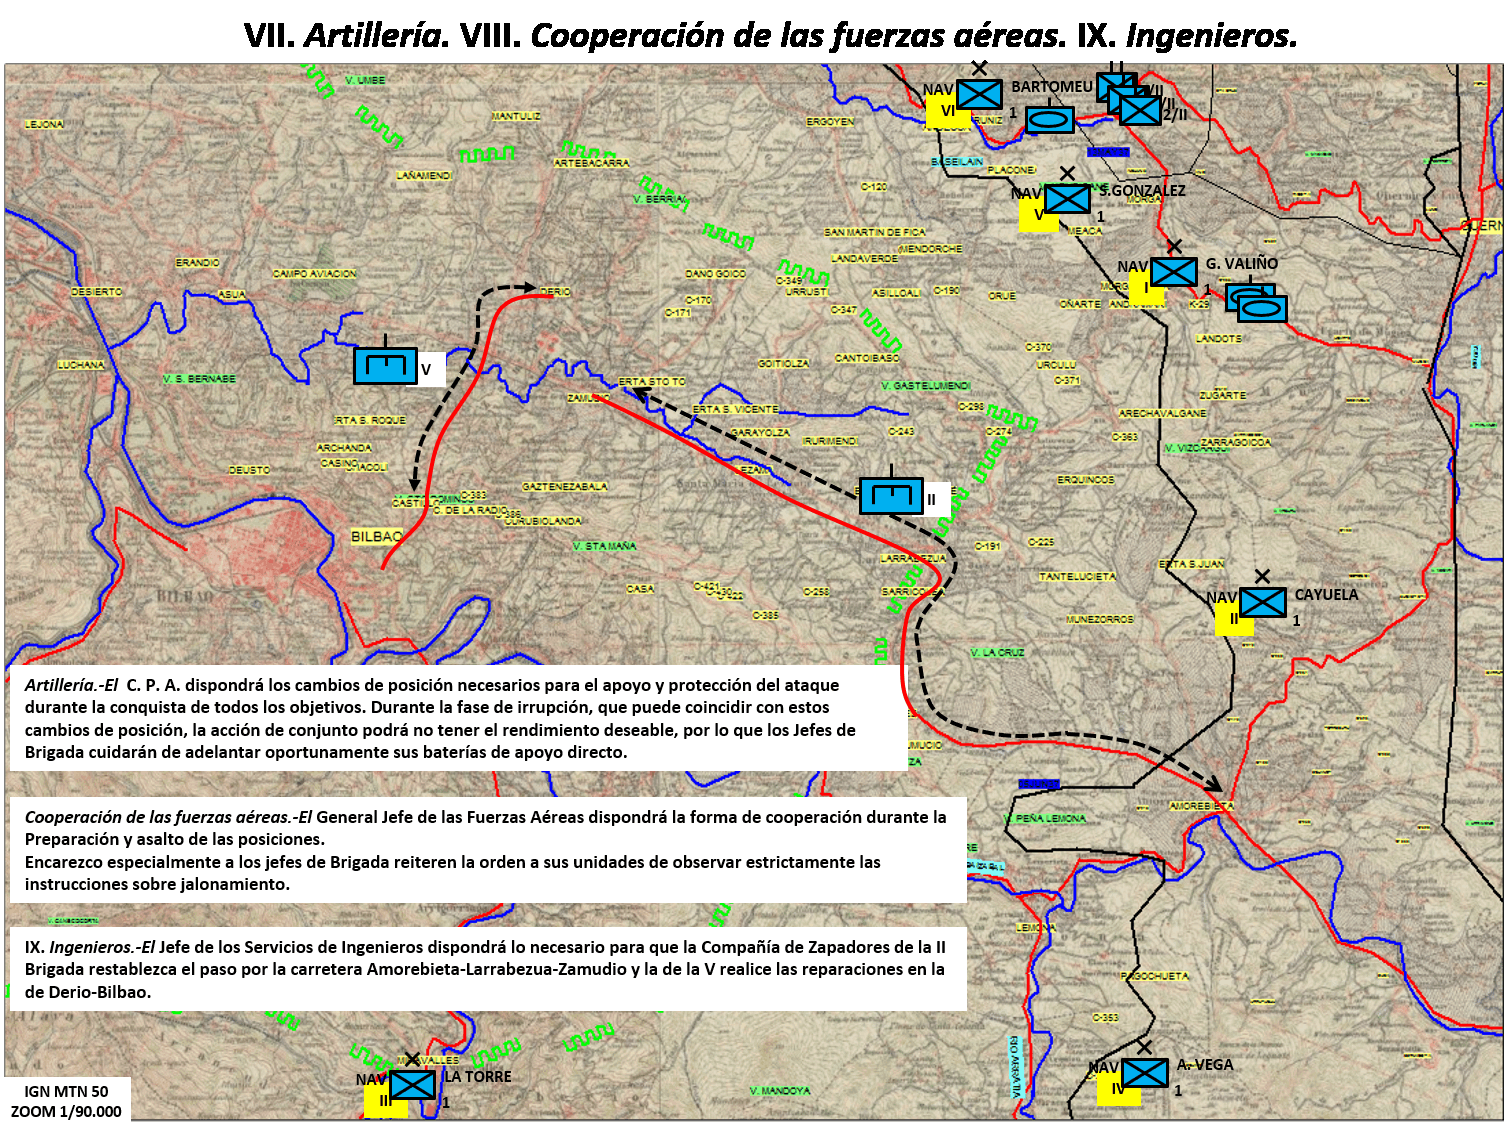The image size is (1504, 1132).
Task: Click the yellow VI brigade number box
Action: tap(947, 112)
